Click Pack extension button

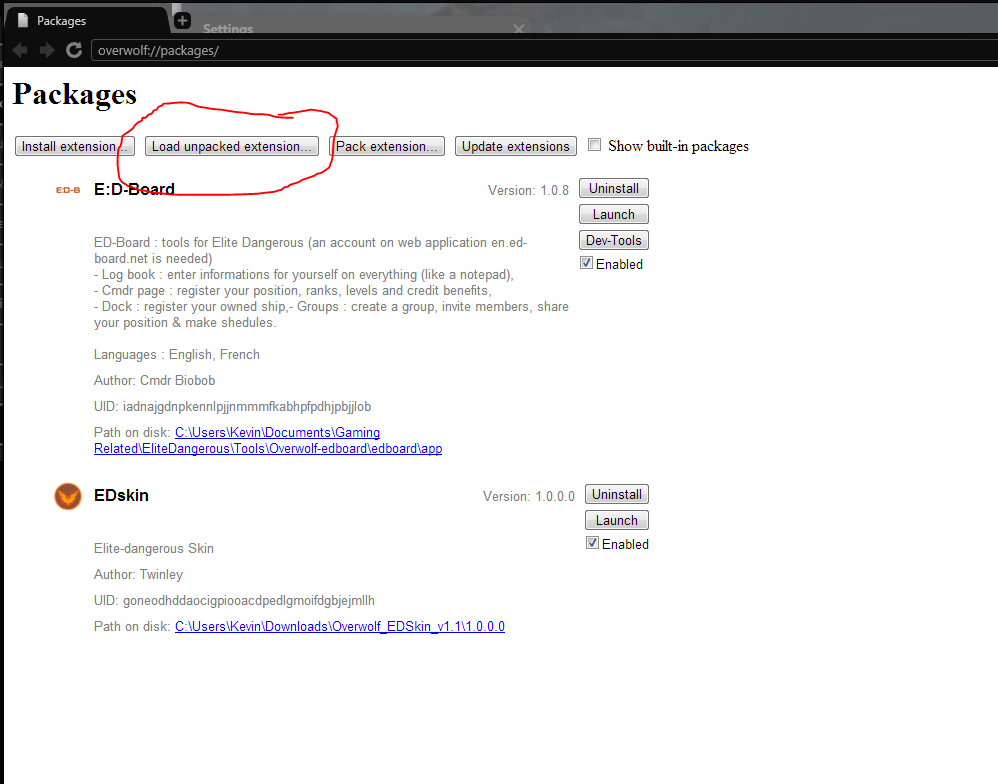click(x=387, y=146)
